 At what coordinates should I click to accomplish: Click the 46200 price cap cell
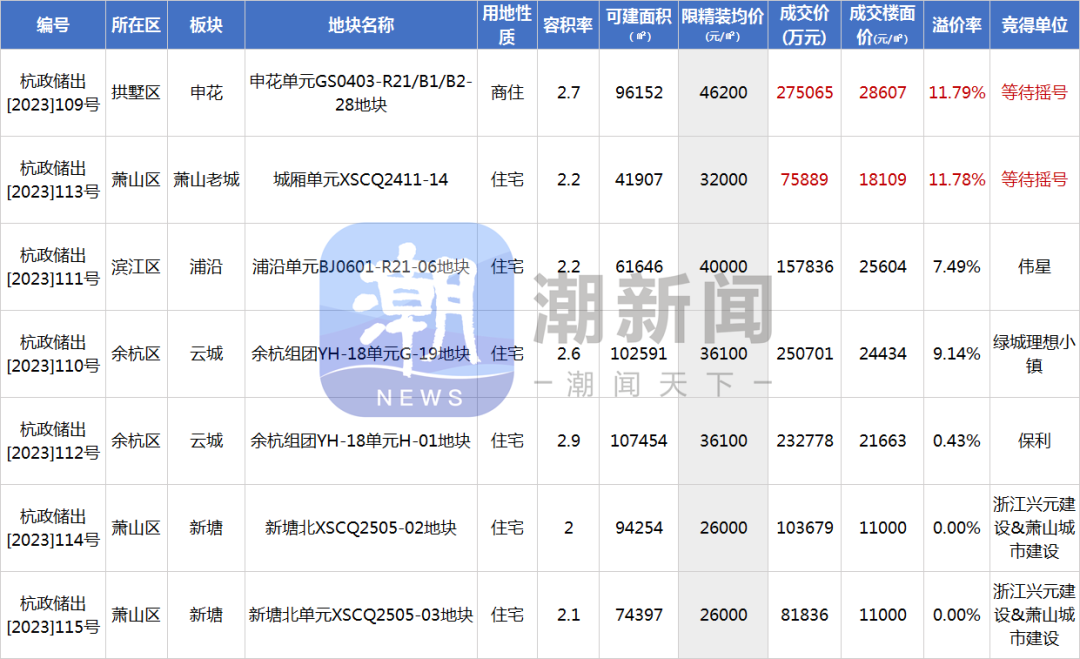coord(723,92)
